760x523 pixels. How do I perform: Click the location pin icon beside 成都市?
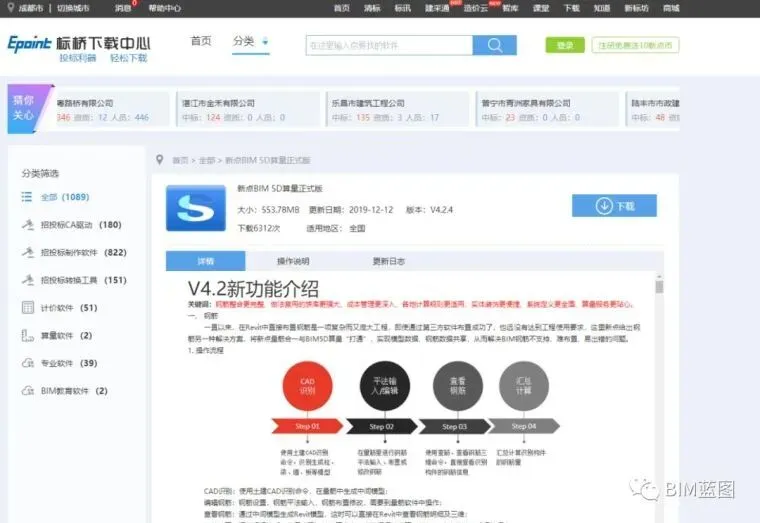click(x=11, y=8)
